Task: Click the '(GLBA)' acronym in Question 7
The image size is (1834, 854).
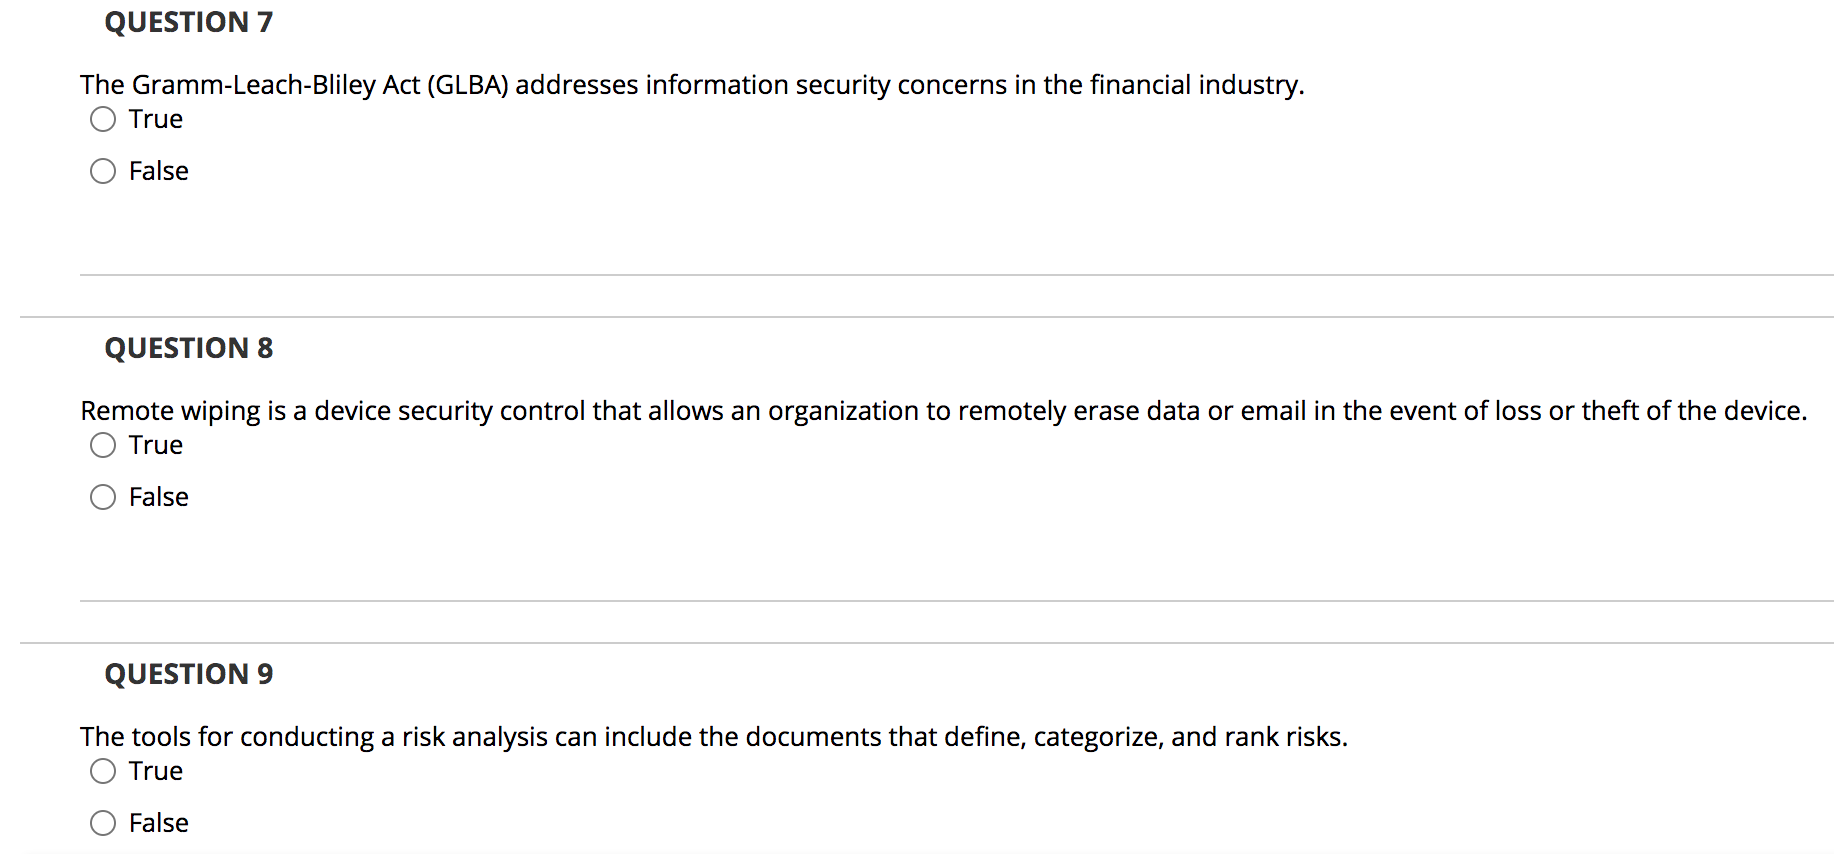Action: (468, 85)
